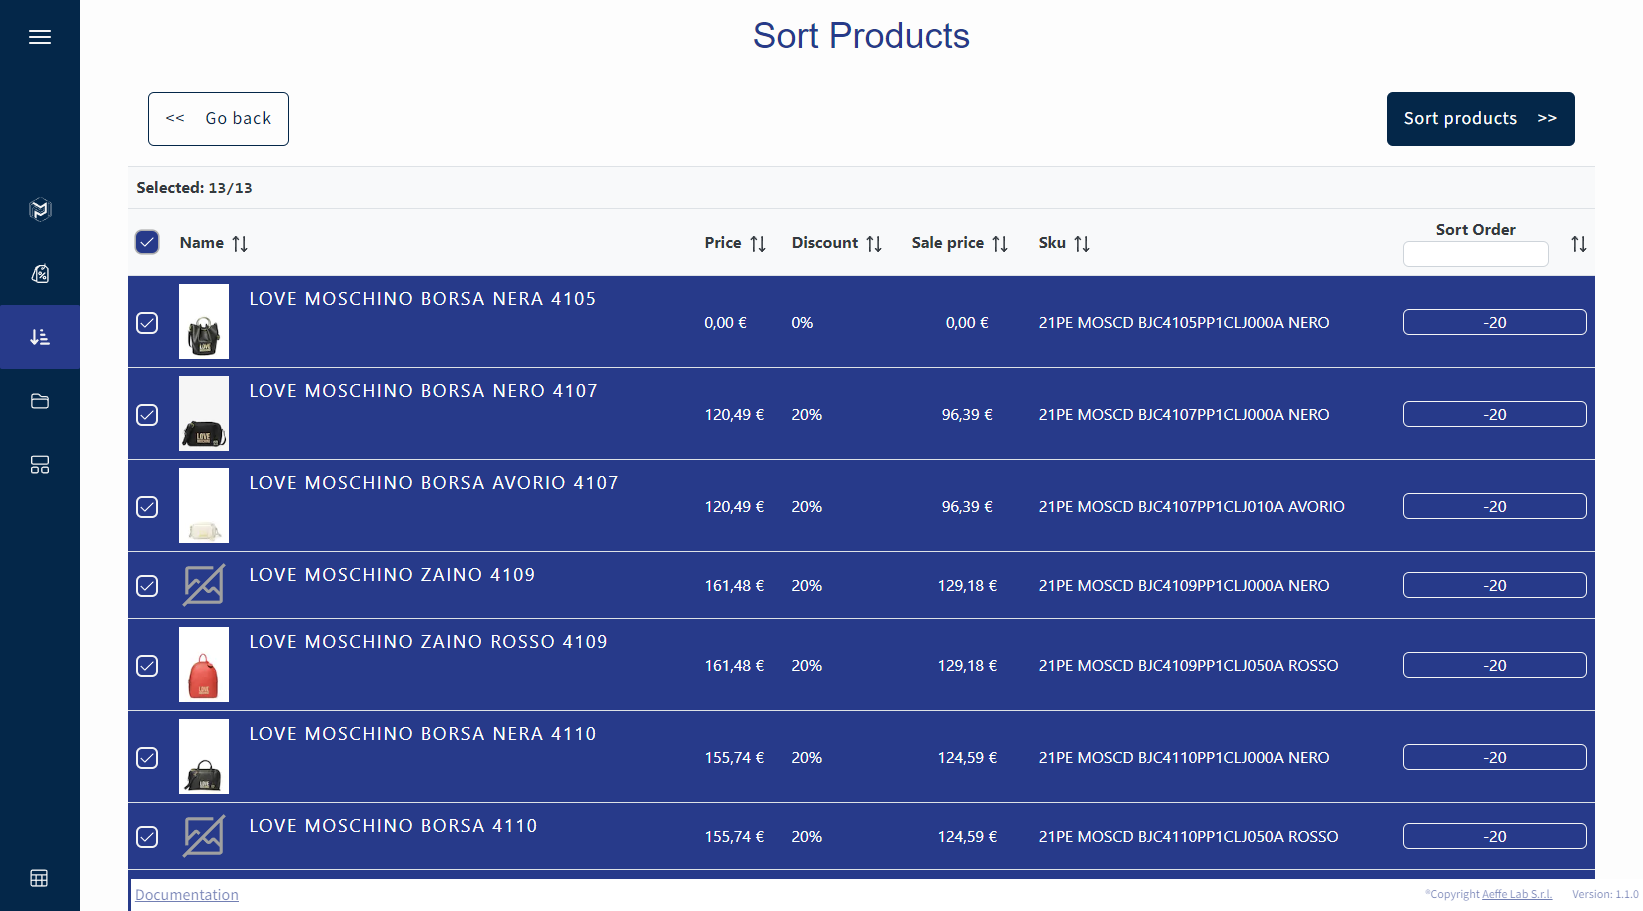Sort by Name using arrows icon
This screenshot has height=911, width=1643.
coord(240,244)
